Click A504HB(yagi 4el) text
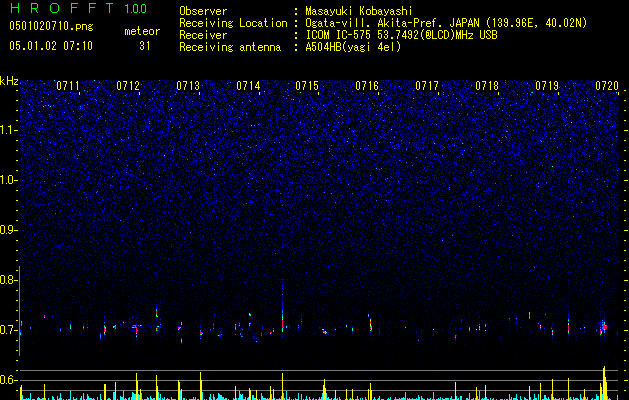Screen dimensions: 629x400 click(353, 47)
